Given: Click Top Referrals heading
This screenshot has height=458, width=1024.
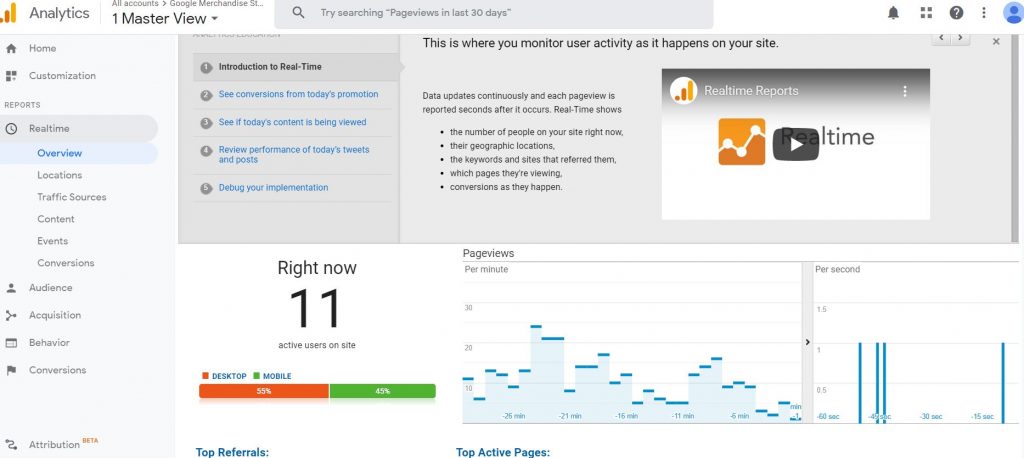Looking at the screenshot, I should coord(232,452).
